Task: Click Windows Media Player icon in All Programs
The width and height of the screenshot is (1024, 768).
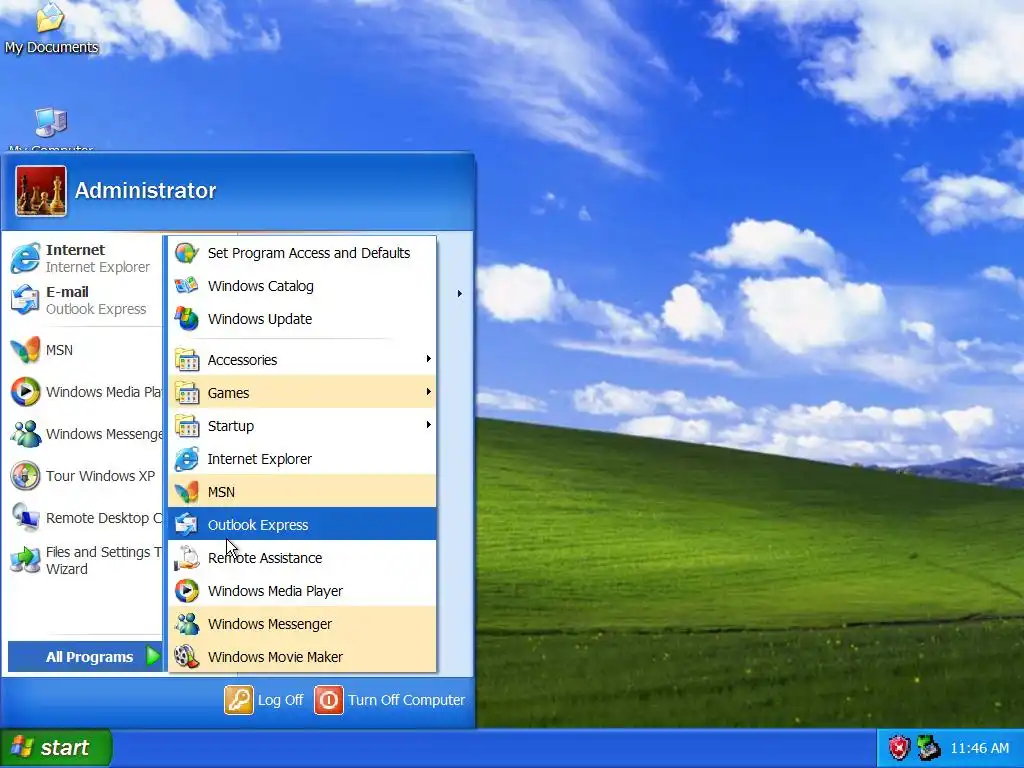Action: [x=187, y=590]
